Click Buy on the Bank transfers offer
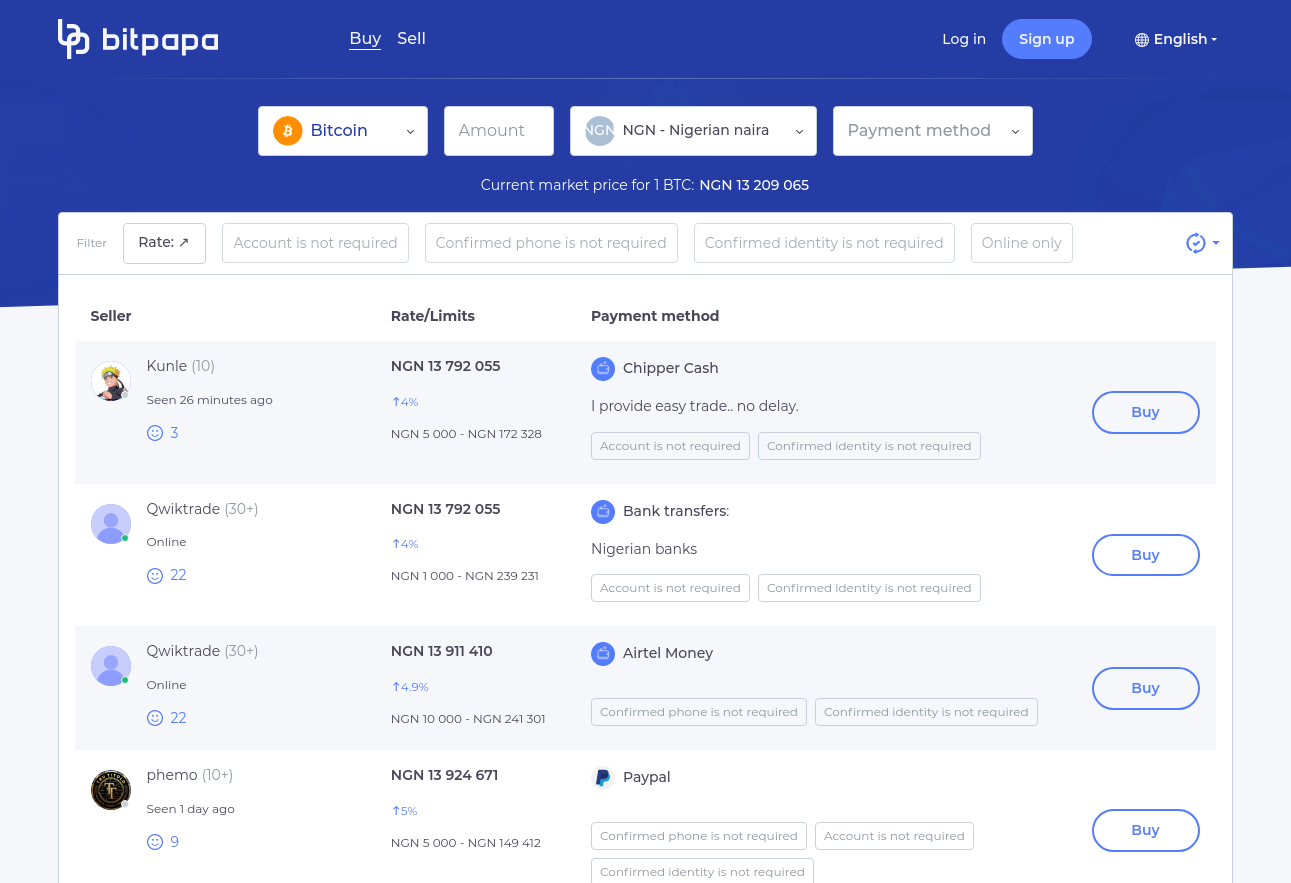This screenshot has width=1291, height=883. 1146,555
